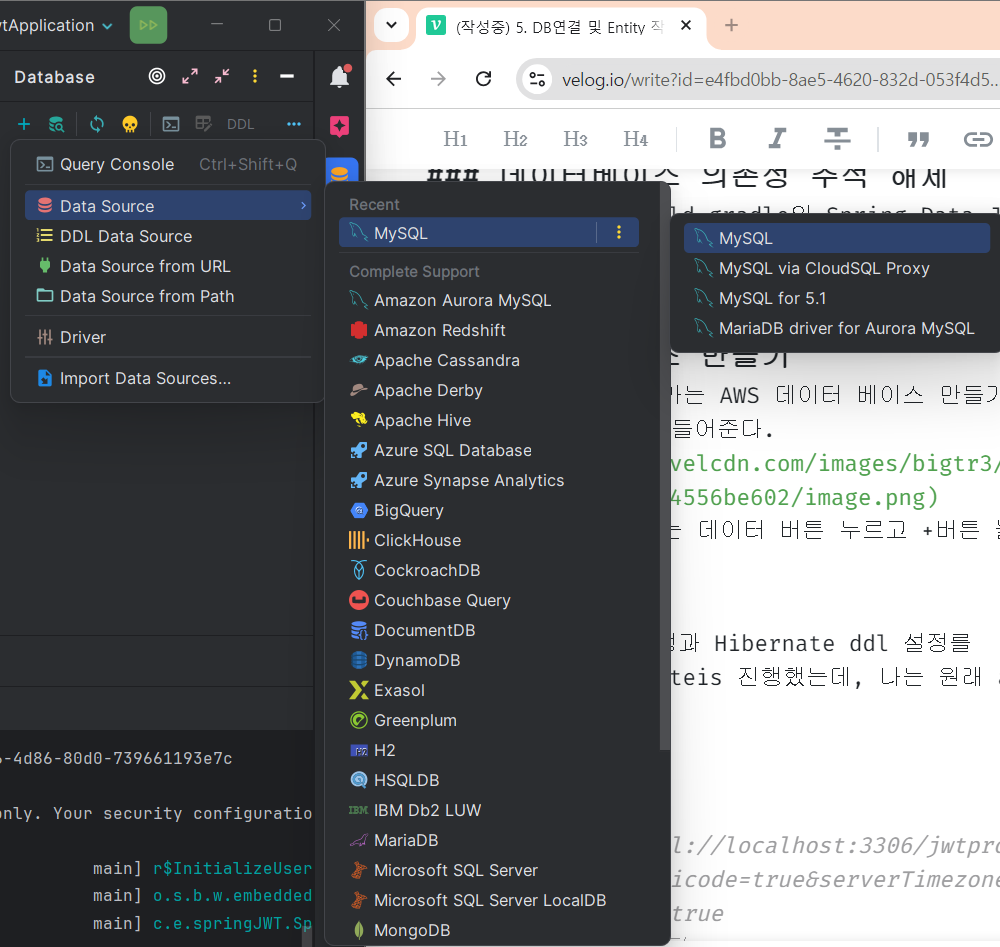Refresh the database with the sync icon
Screen dimensions: 1000x947
(x=97, y=124)
